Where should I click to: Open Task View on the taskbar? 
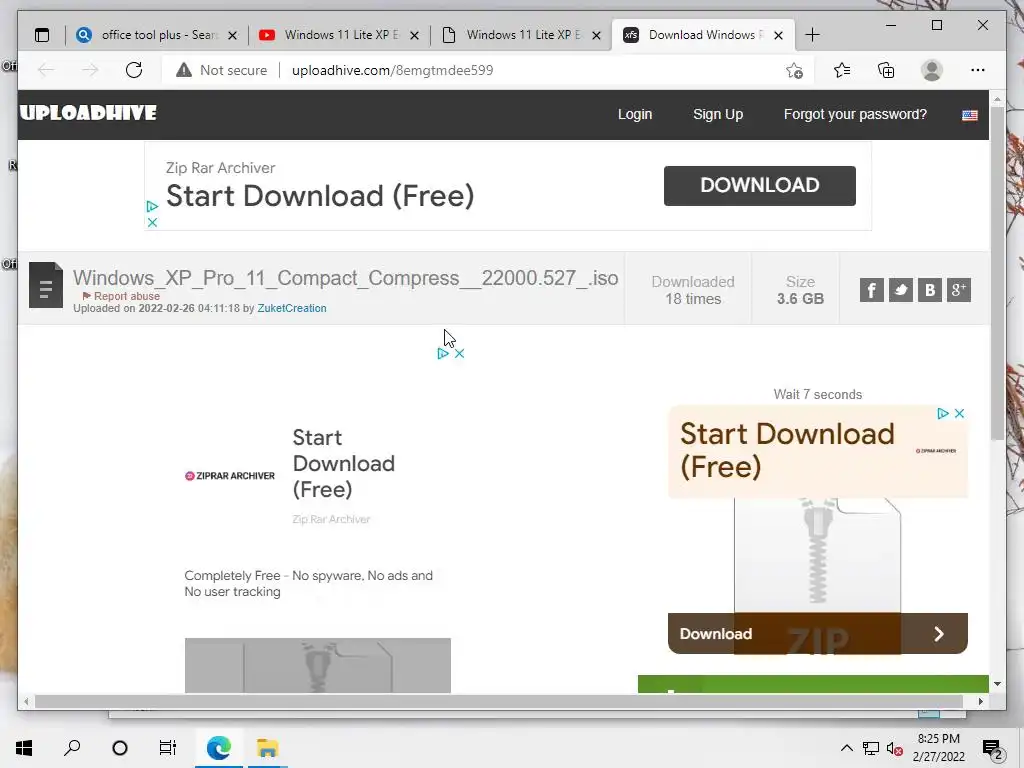(x=168, y=748)
